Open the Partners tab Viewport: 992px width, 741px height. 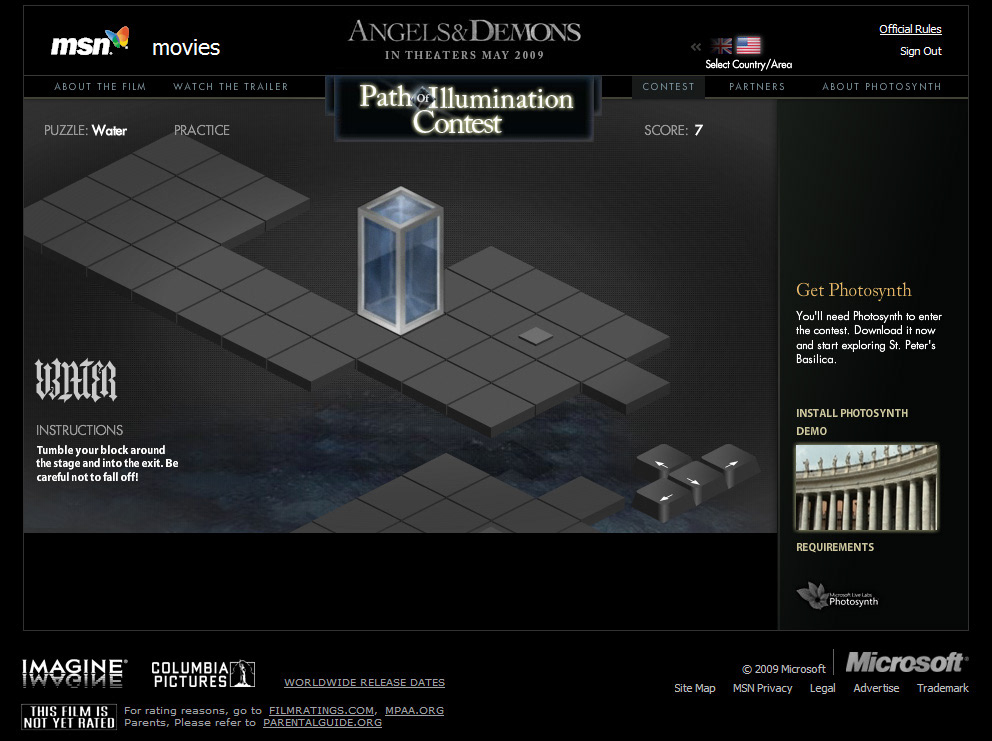[x=757, y=87]
